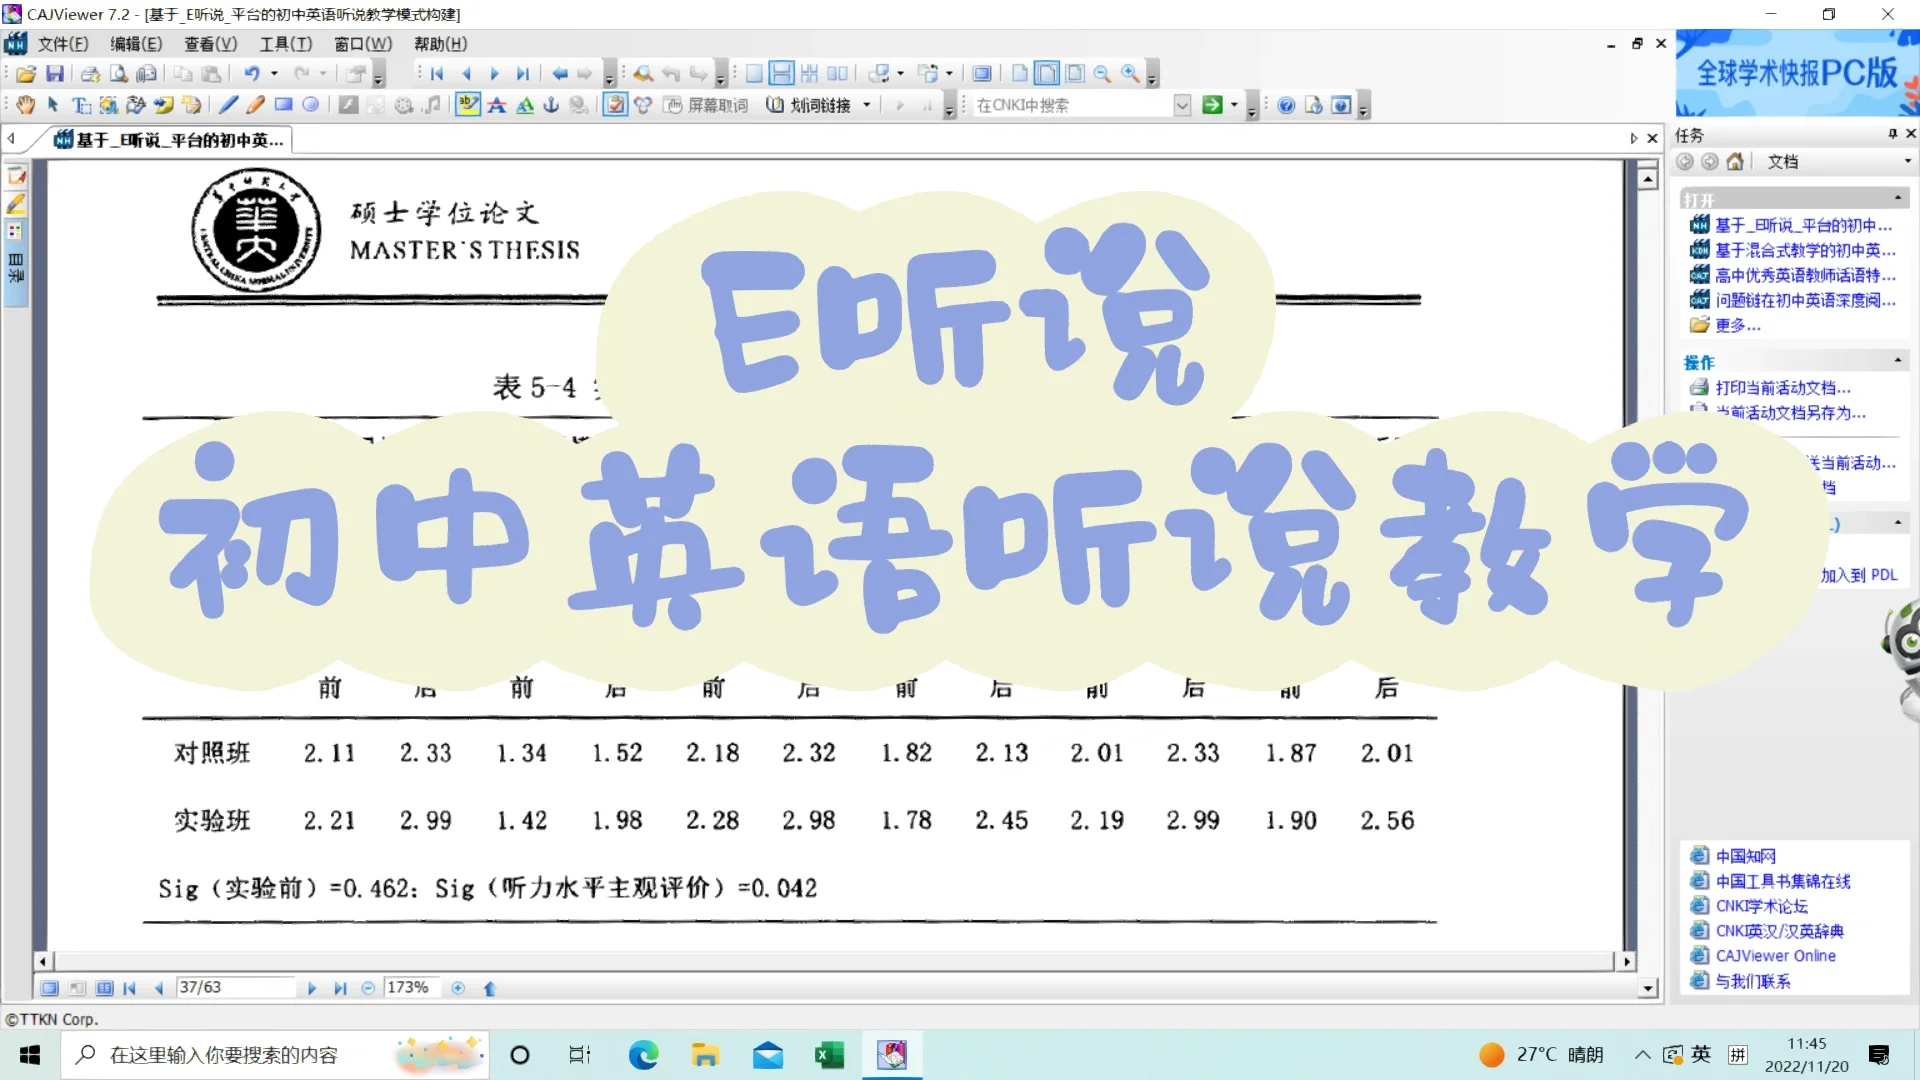Image resolution: width=1920 pixels, height=1080 pixels.
Task: Click the Print icon in the toolbar
Action: (x=90, y=74)
